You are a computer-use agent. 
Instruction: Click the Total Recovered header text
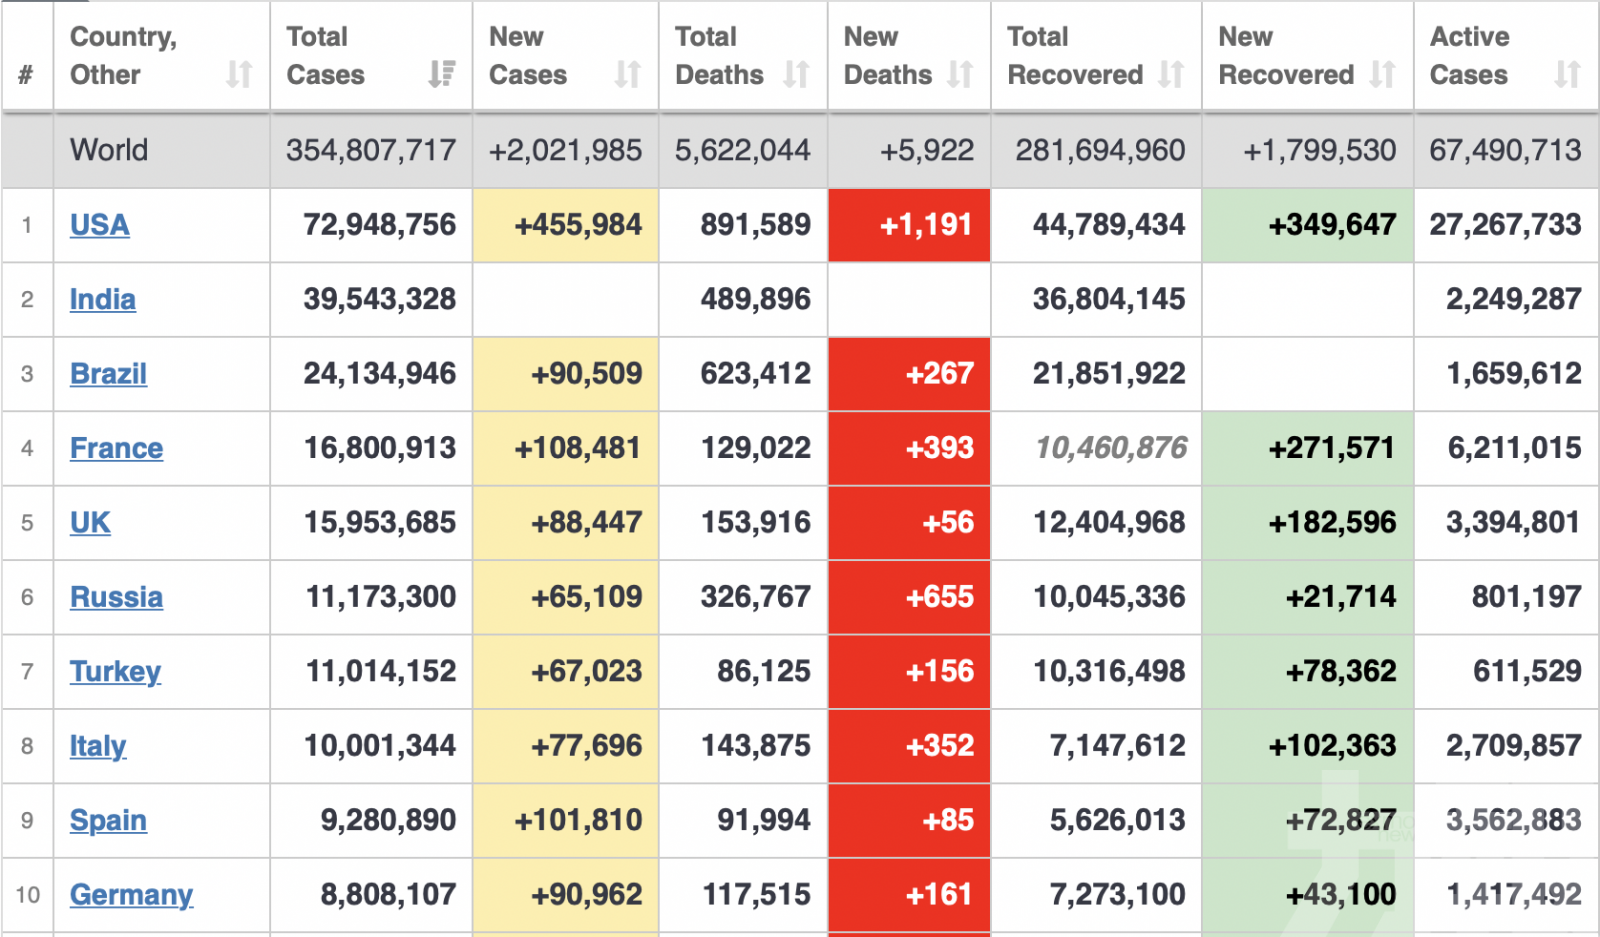pos(1075,55)
